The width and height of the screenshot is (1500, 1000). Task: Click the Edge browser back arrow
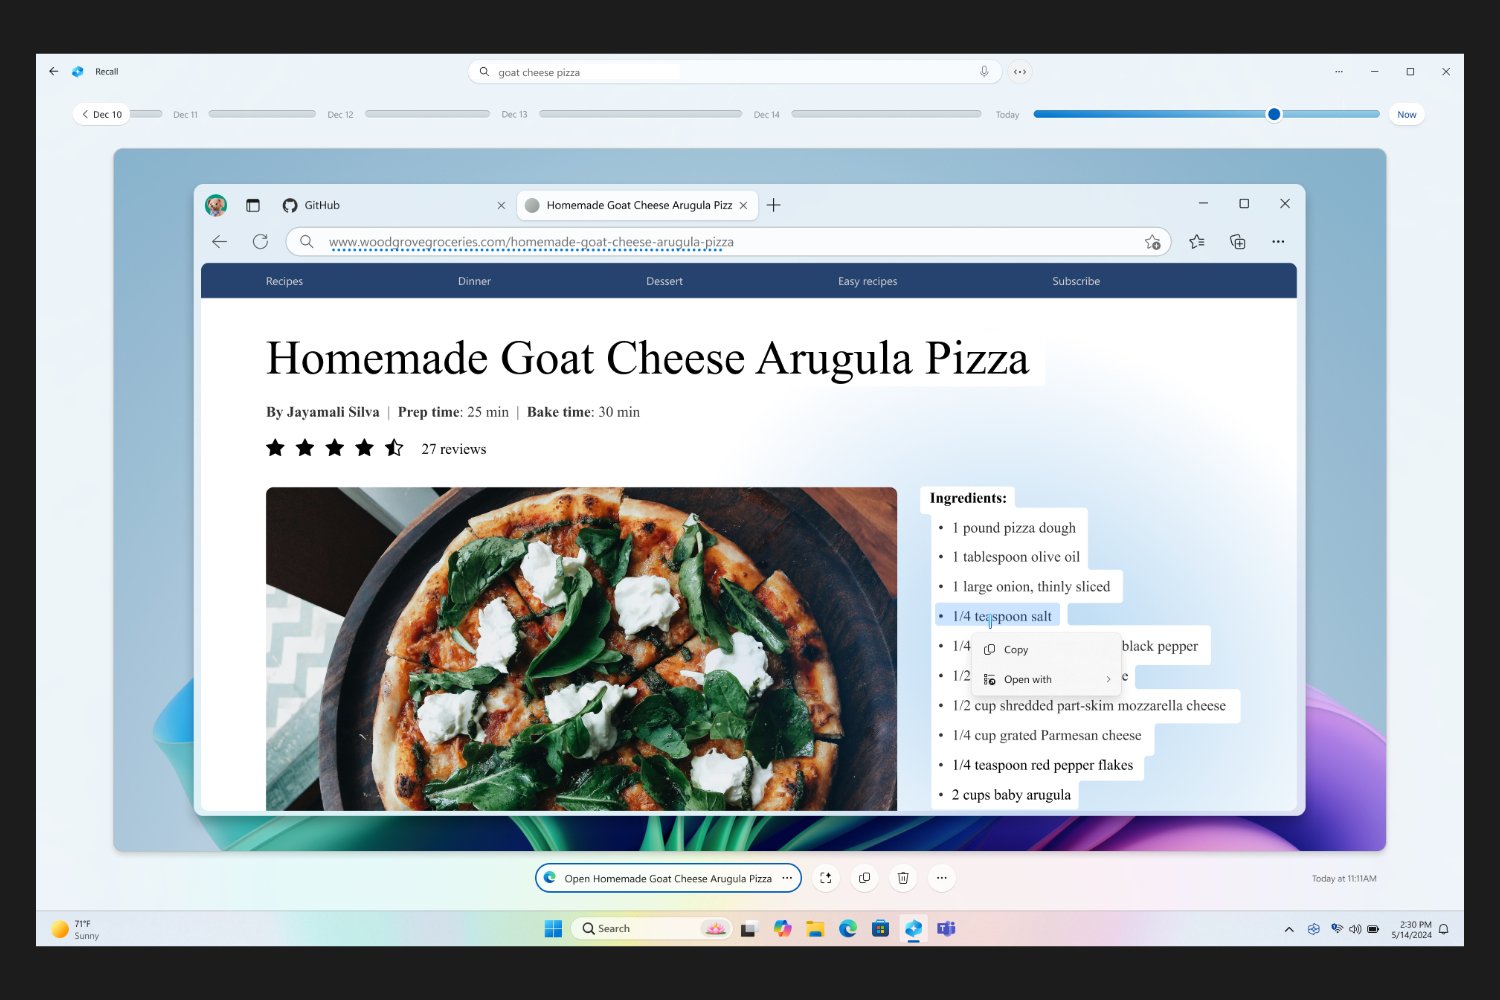tap(220, 241)
